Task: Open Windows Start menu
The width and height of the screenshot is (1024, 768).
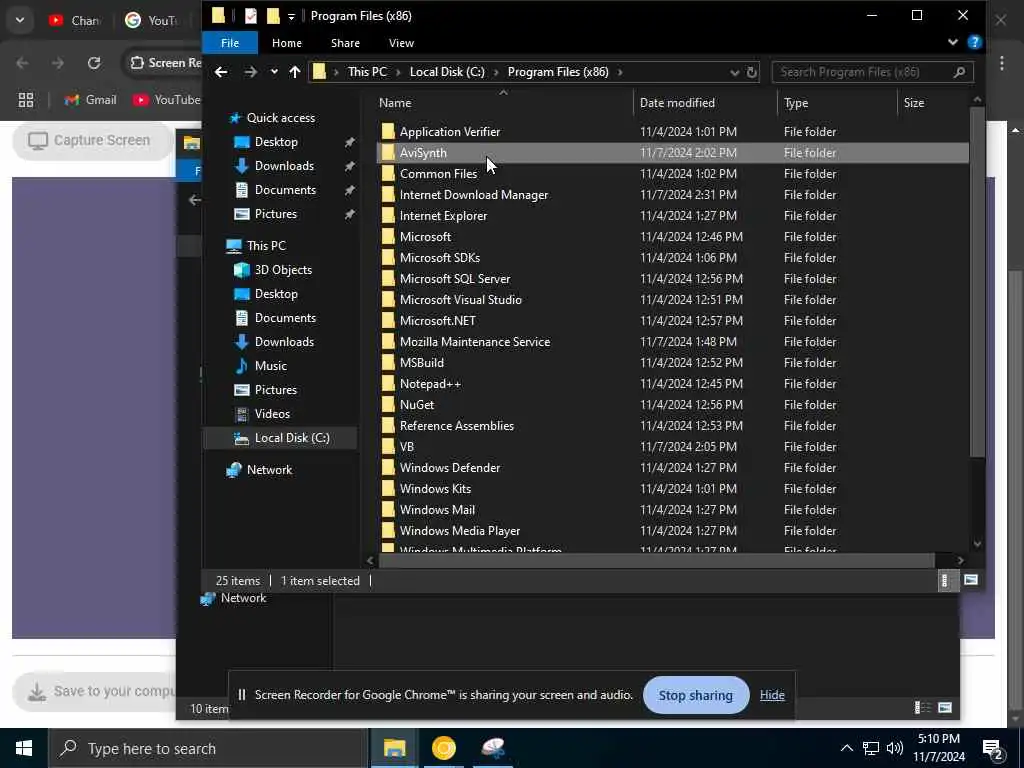Action: tap(24, 748)
